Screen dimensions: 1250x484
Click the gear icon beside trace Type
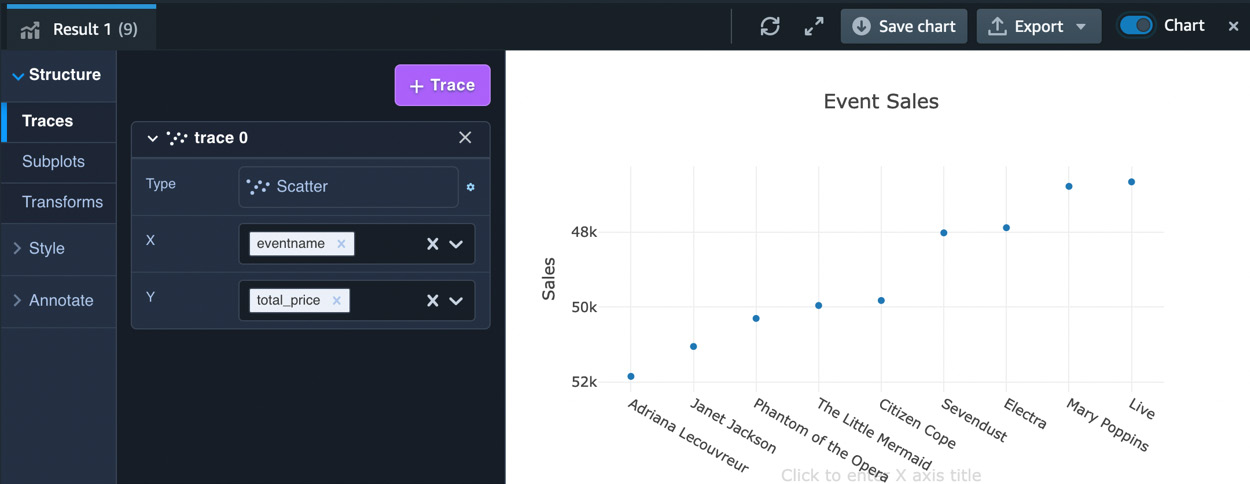[x=471, y=187]
